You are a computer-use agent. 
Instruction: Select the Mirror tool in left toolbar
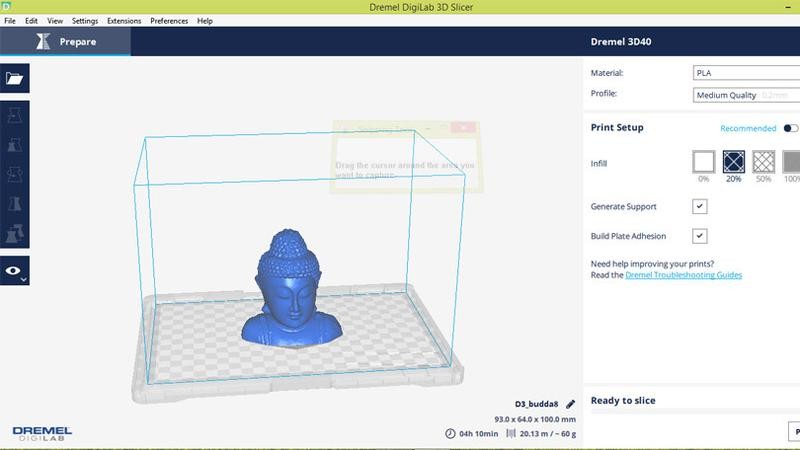tap(15, 204)
